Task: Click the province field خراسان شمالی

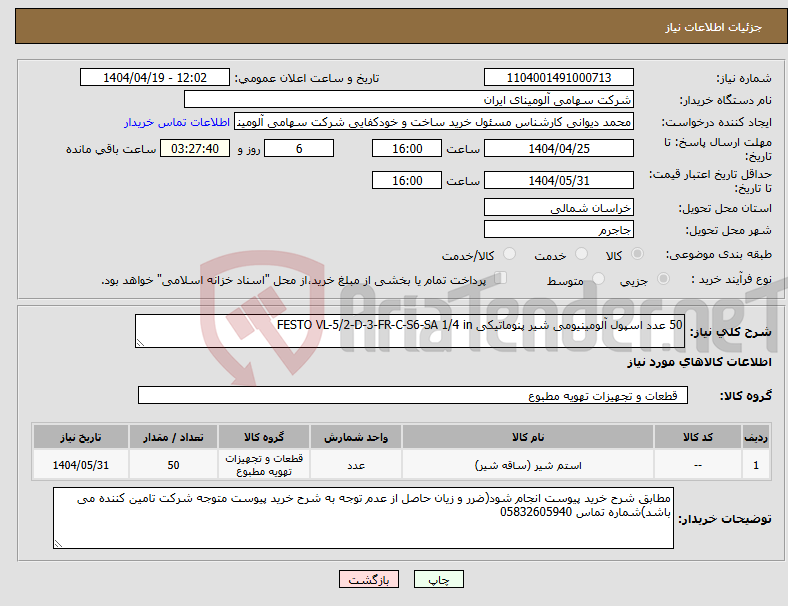Action: tap(558, 208)
